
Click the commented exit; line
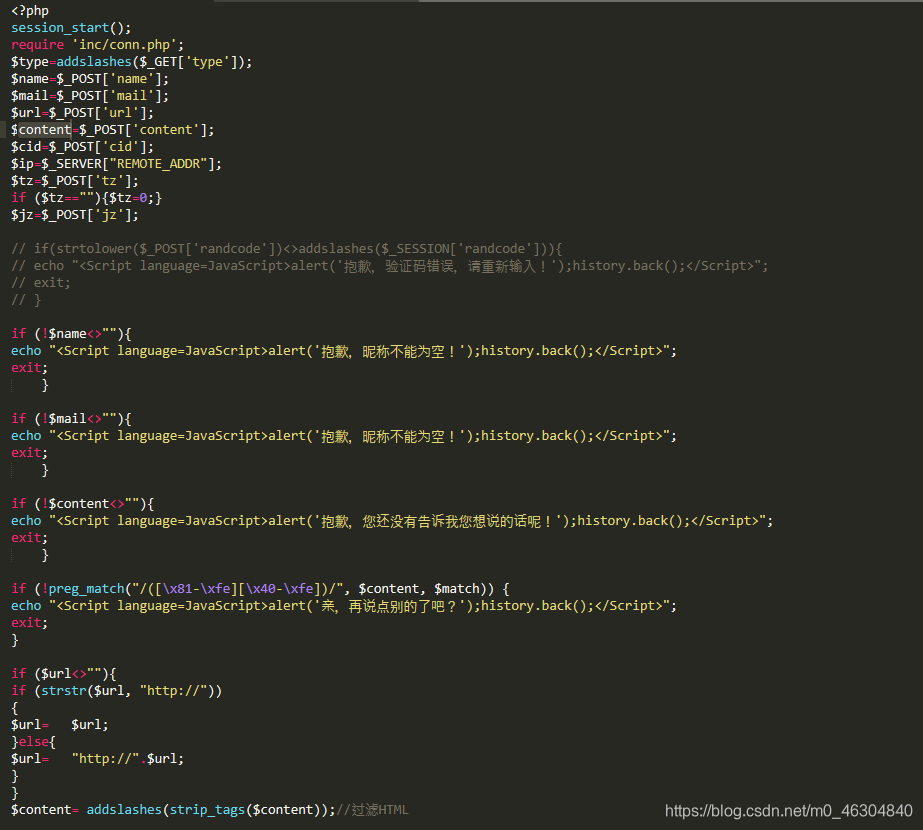pos(41,283)
